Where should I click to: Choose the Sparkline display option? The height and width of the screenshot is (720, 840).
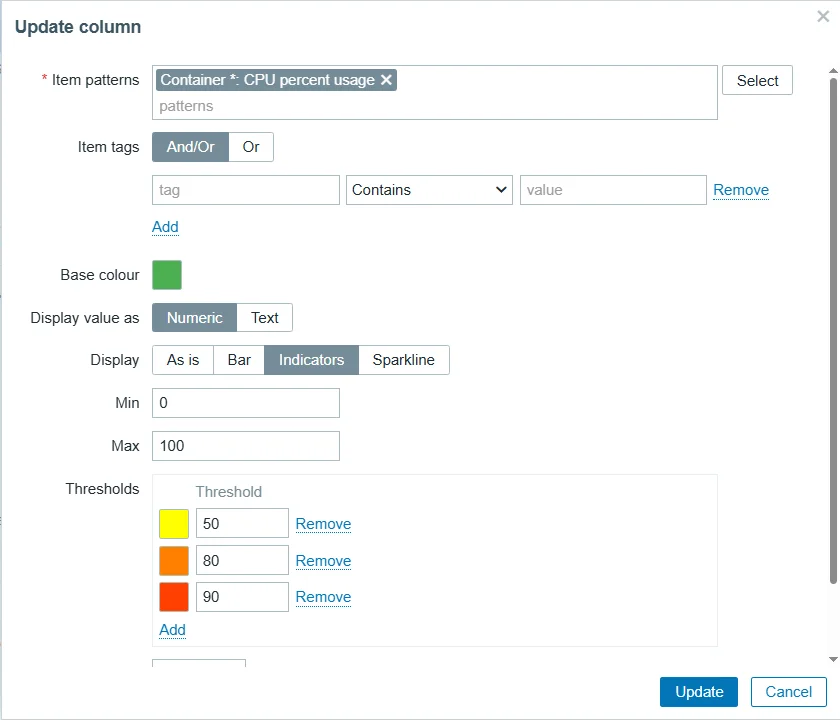pos(403,360)
